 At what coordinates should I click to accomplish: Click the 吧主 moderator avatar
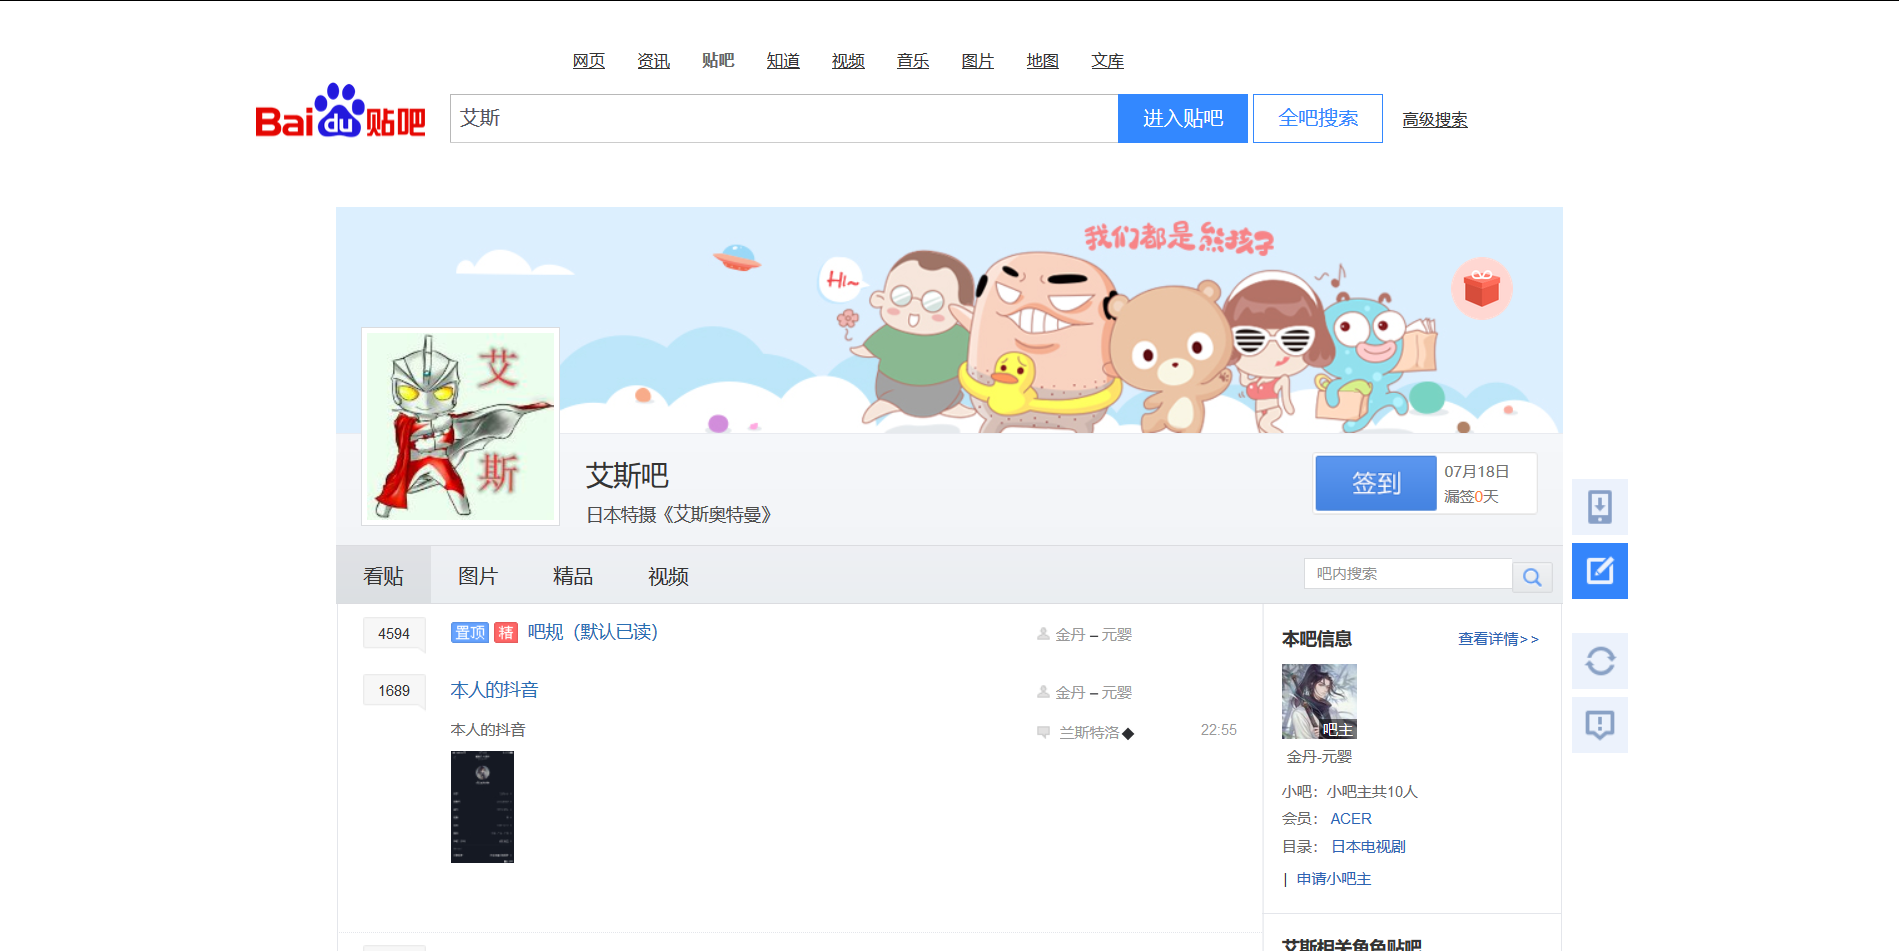[x=1319, y=701]
